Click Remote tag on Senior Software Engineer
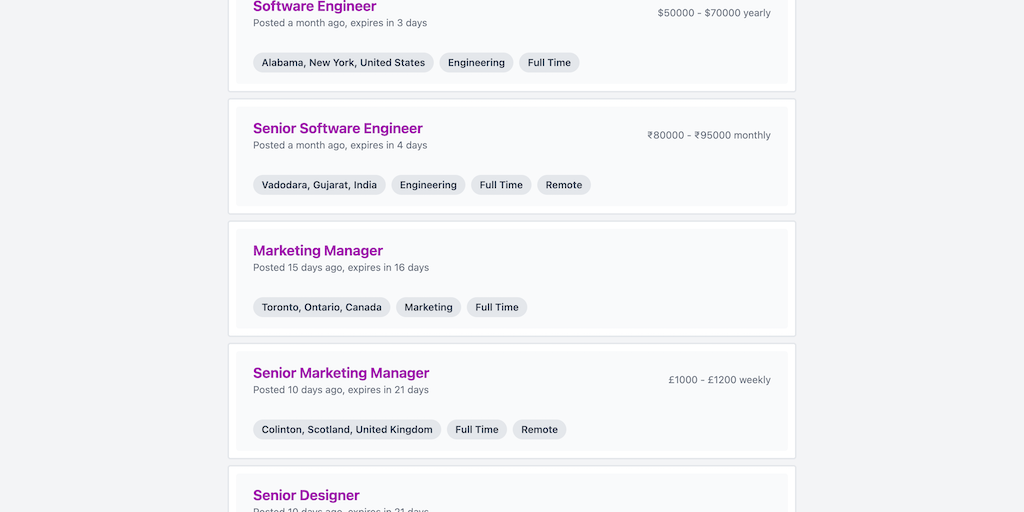 coord(564,185)
